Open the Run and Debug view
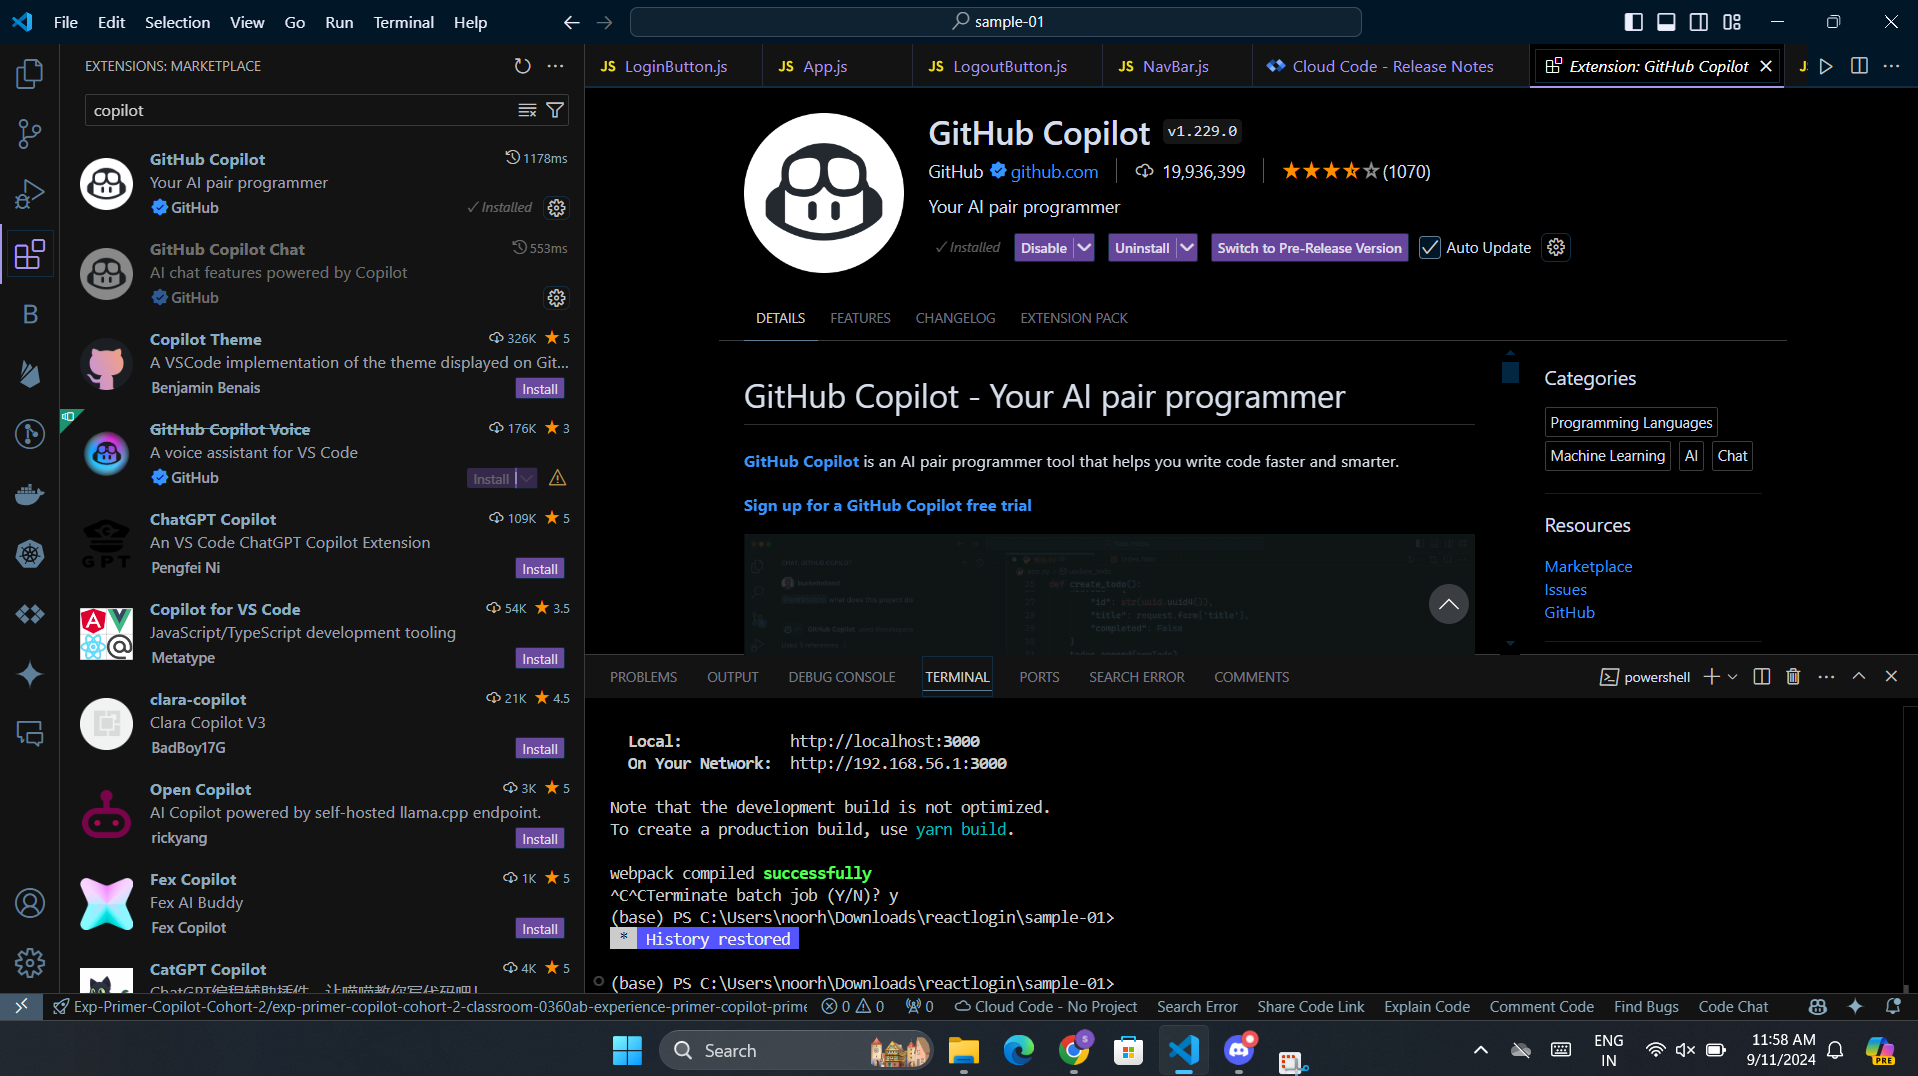 (29, 193)
